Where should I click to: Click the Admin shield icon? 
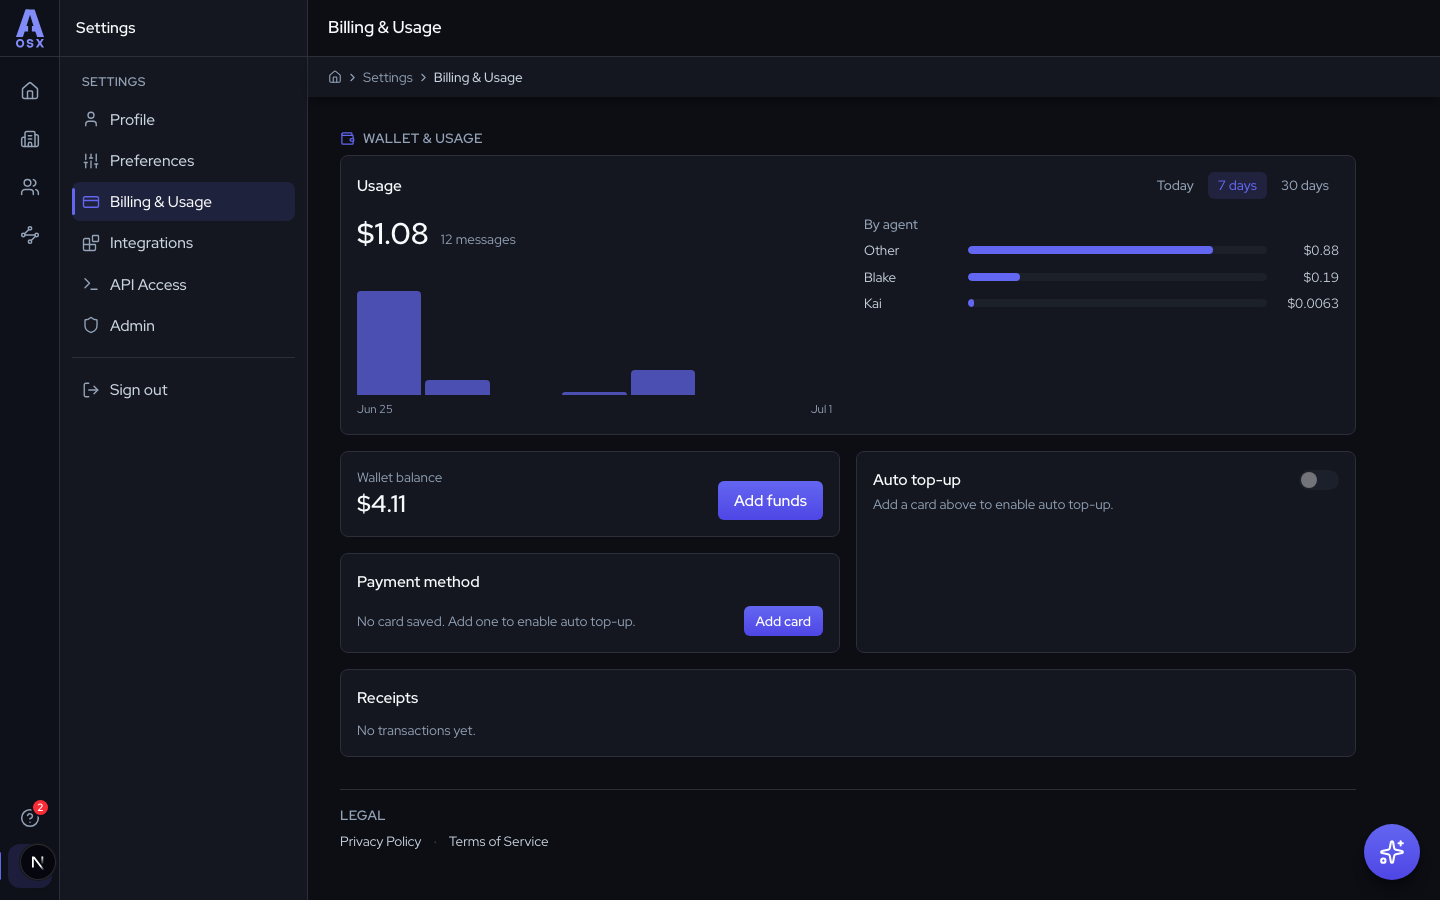[x=91, y=325]
